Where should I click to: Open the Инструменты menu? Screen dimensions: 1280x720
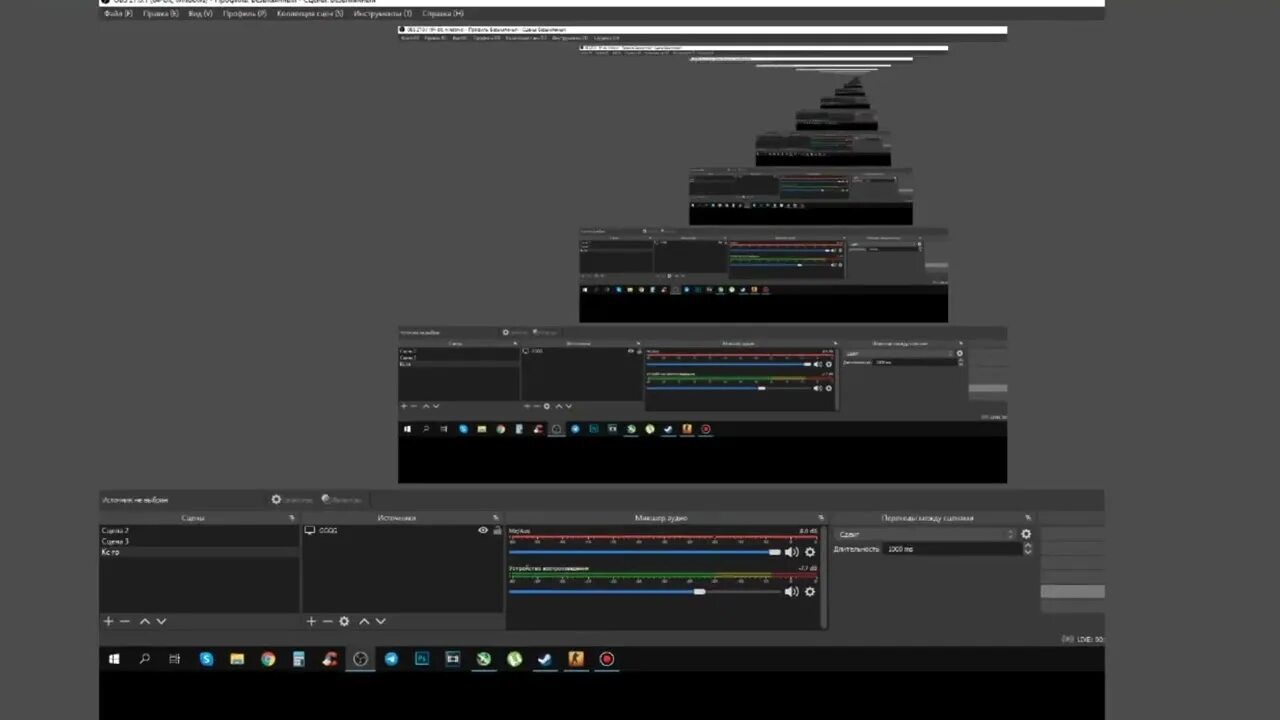pyautogui.click(x=382, y=14)
